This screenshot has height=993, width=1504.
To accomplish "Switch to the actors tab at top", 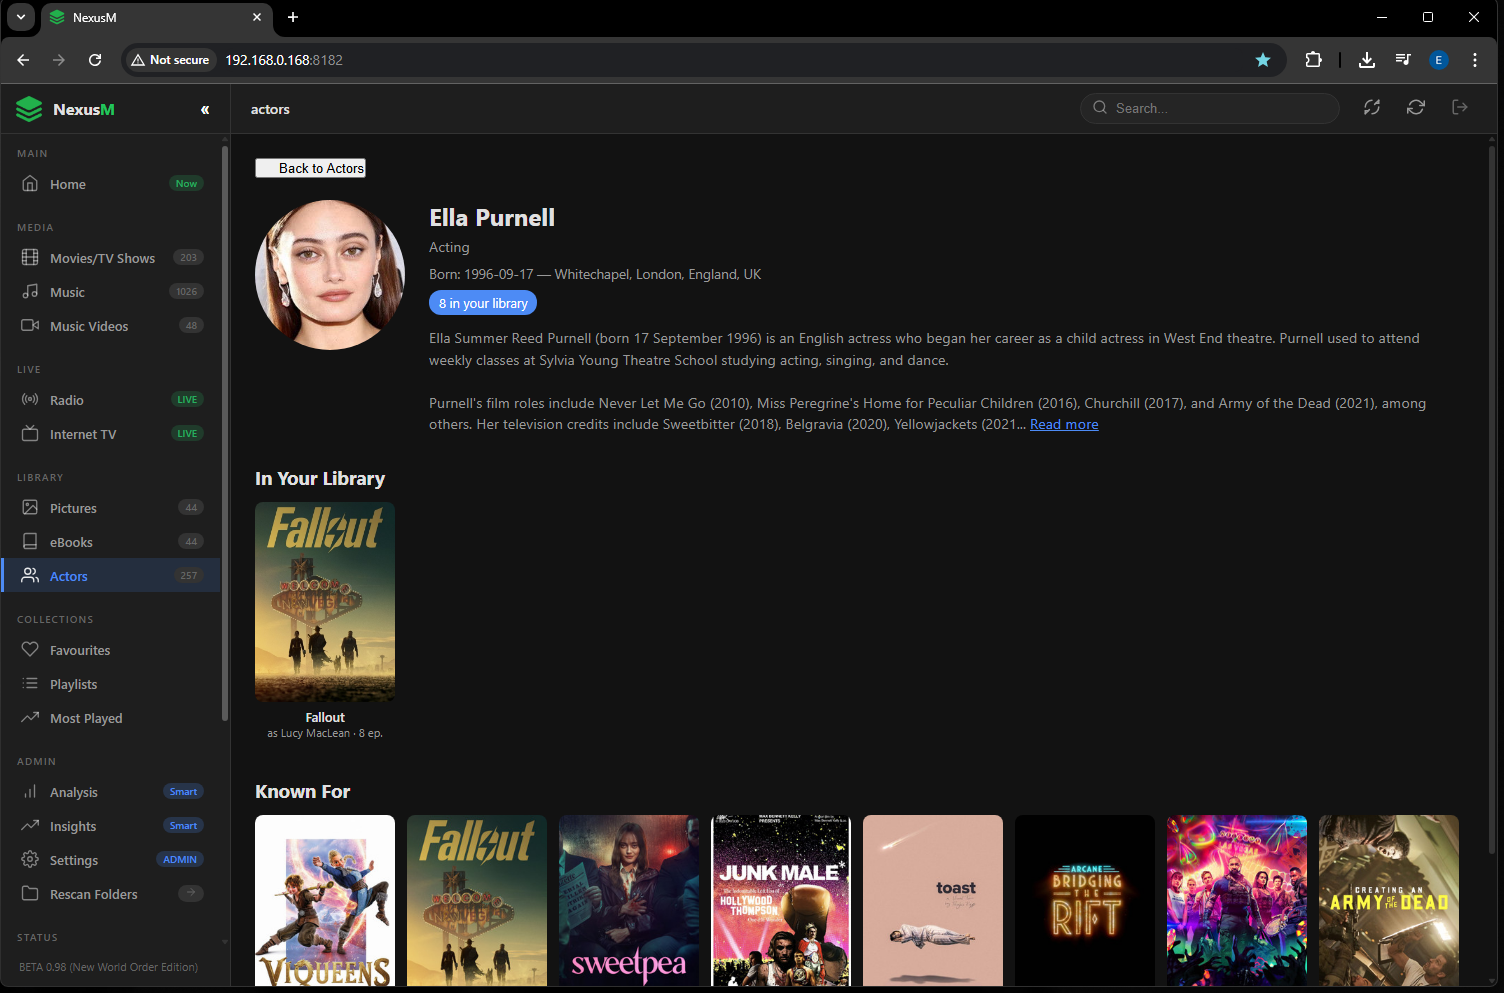I will [x=269, y=109].
